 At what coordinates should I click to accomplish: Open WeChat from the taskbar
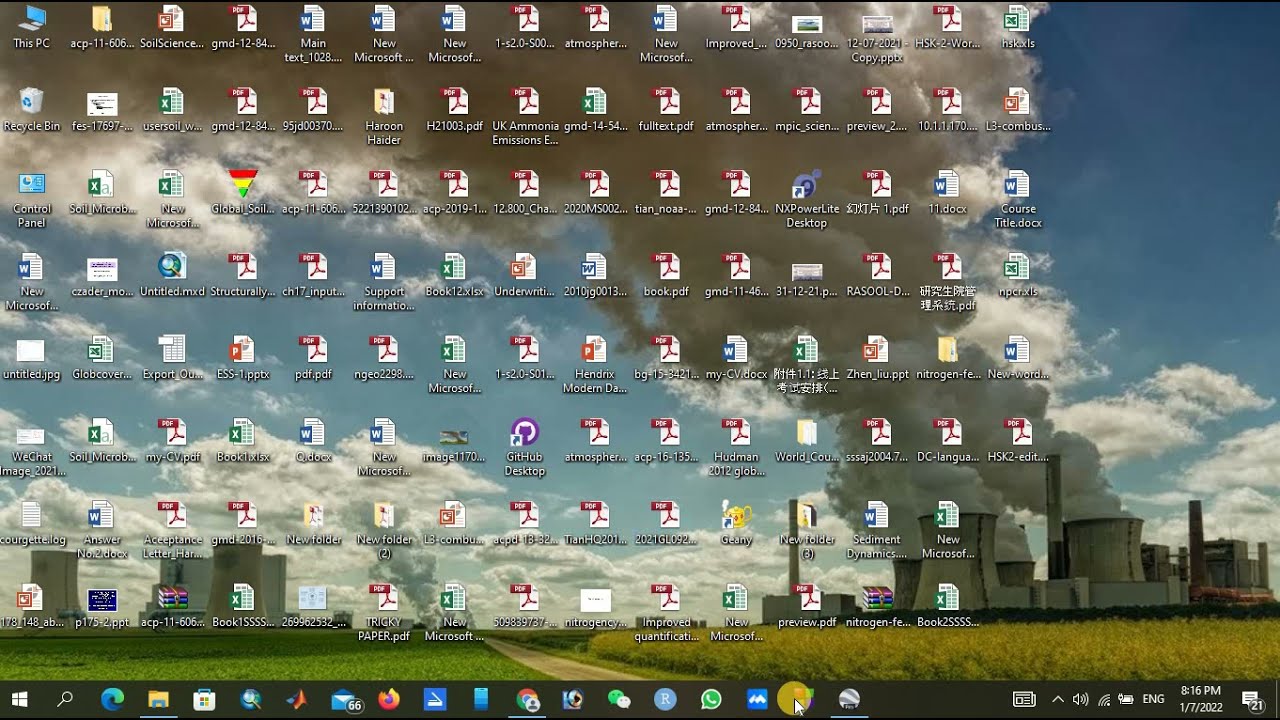[x=619, y=699]
